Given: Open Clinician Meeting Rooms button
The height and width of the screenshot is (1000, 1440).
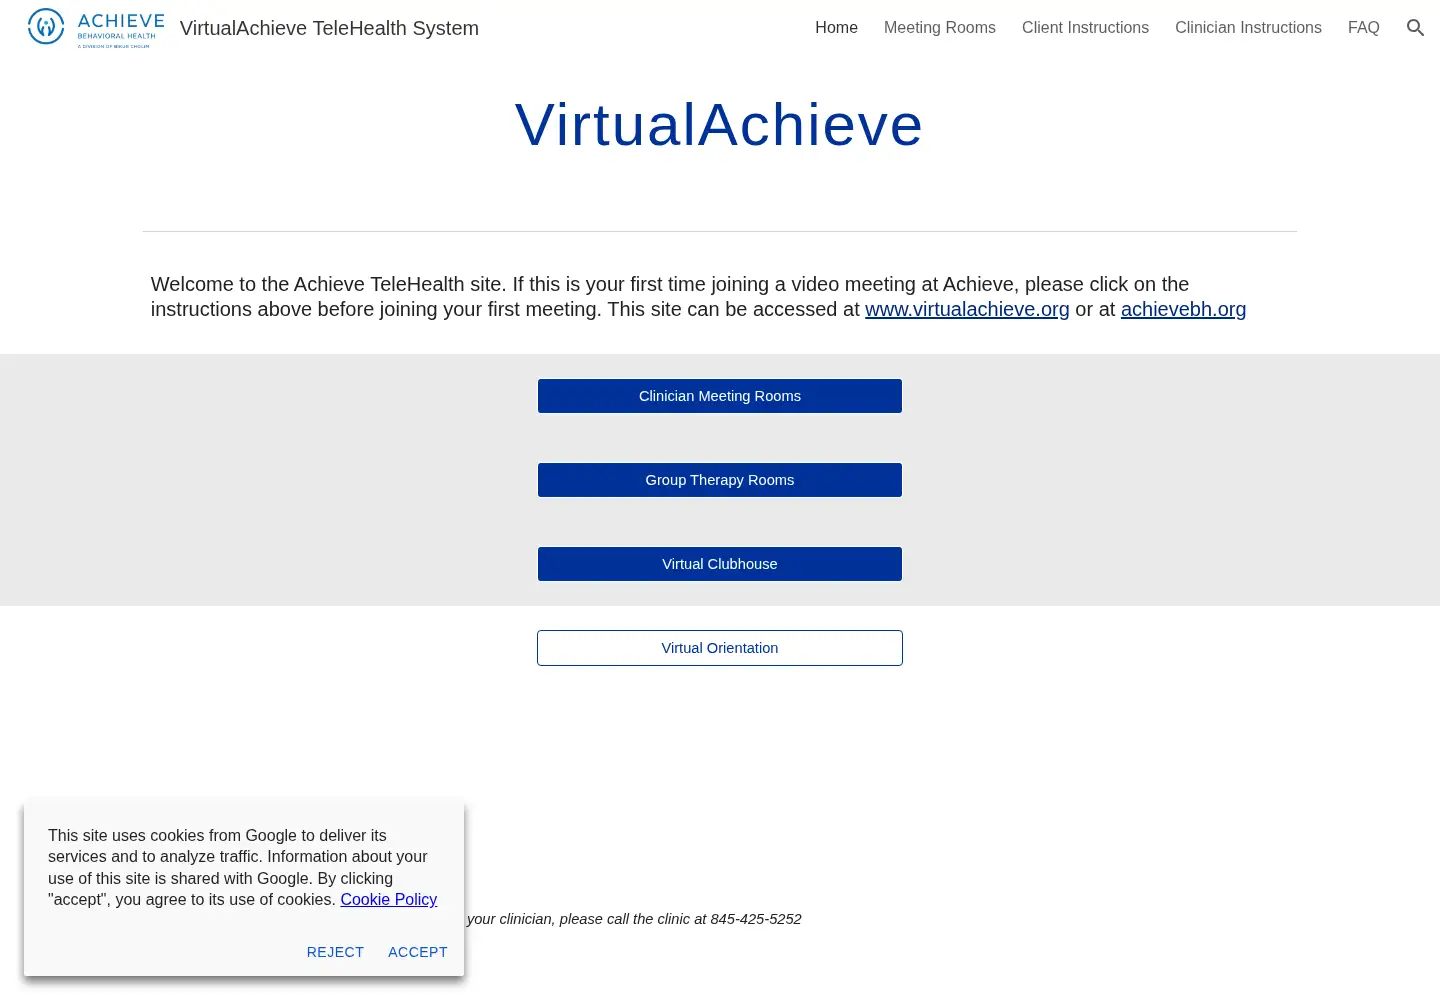Looking at the screenshot, I should point(720,396).
